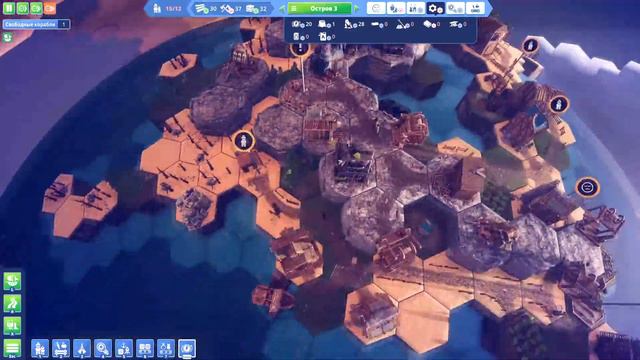The image size is (640, 360).
Task: Click the tools resource showing 37
Action: (x=231, y=9)
